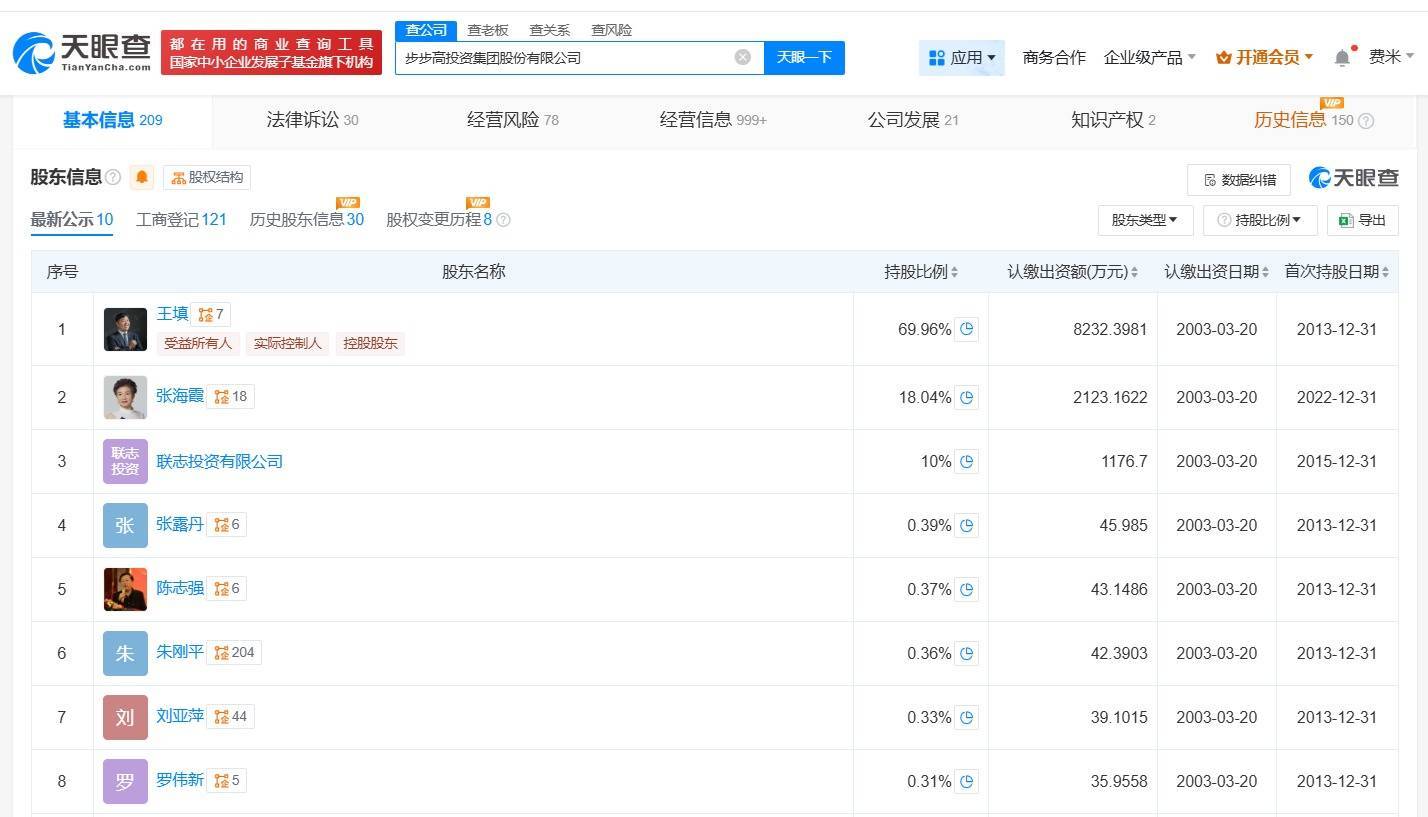Click 王填's 实际控制人 tag
The height and width of the screenshot is (817, 1428).
click(288, 343)
